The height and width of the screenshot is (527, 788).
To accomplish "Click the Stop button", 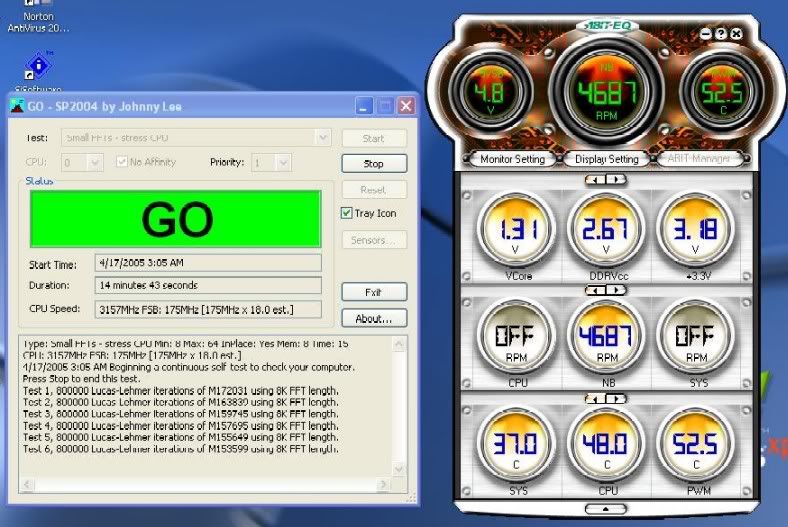I will pyautogui.click(x=373, y=163).
